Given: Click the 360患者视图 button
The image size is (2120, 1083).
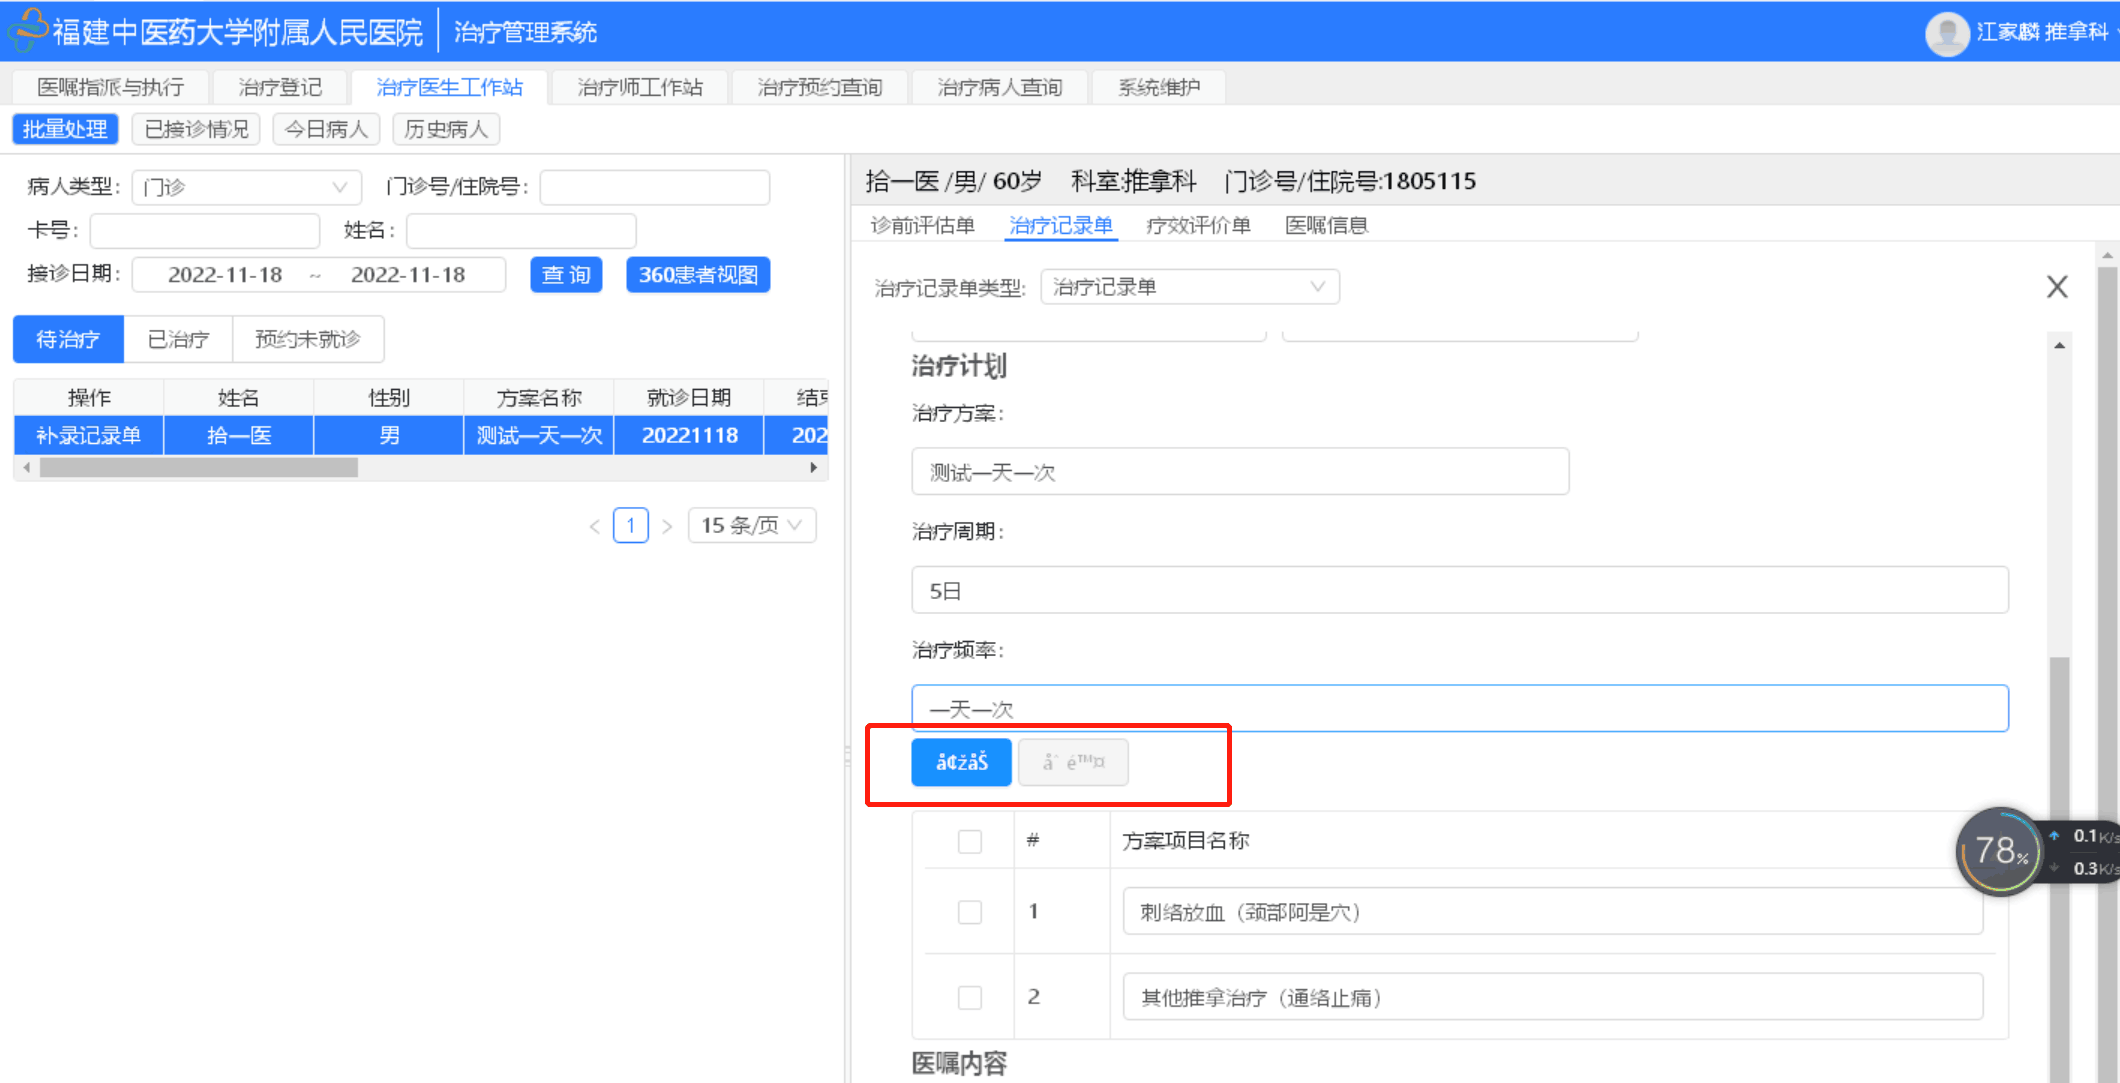Looking at the screenshot, I should (698, 275).
